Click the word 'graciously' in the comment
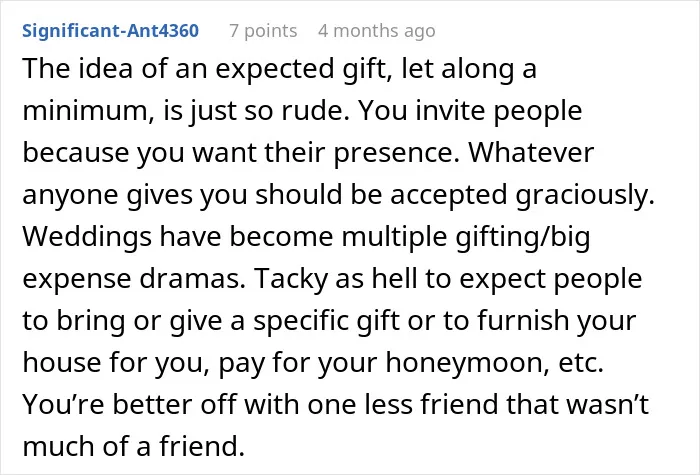700x475 pixels. click(x=584, y=195)
